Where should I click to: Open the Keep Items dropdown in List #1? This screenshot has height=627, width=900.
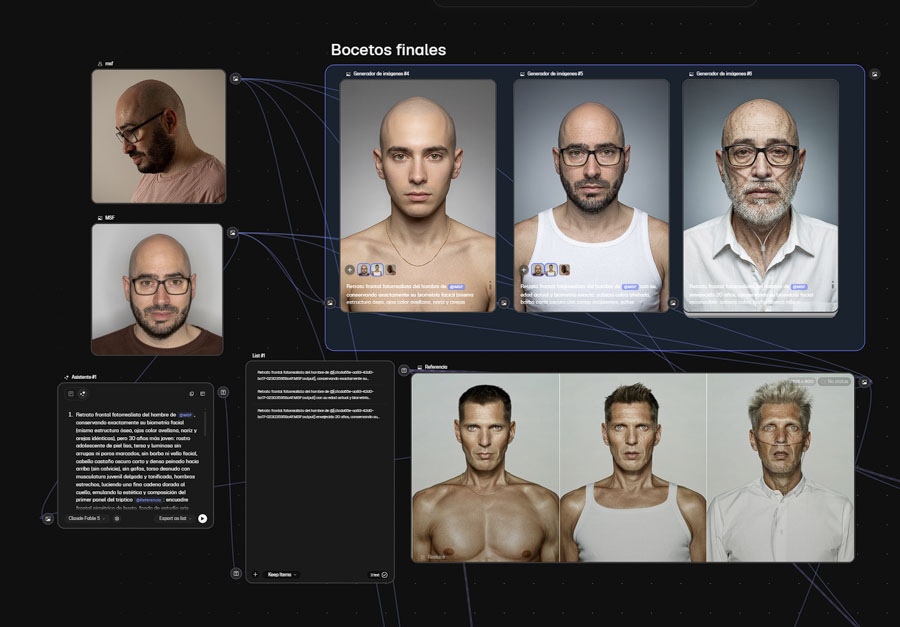click(x=282, y=574)
